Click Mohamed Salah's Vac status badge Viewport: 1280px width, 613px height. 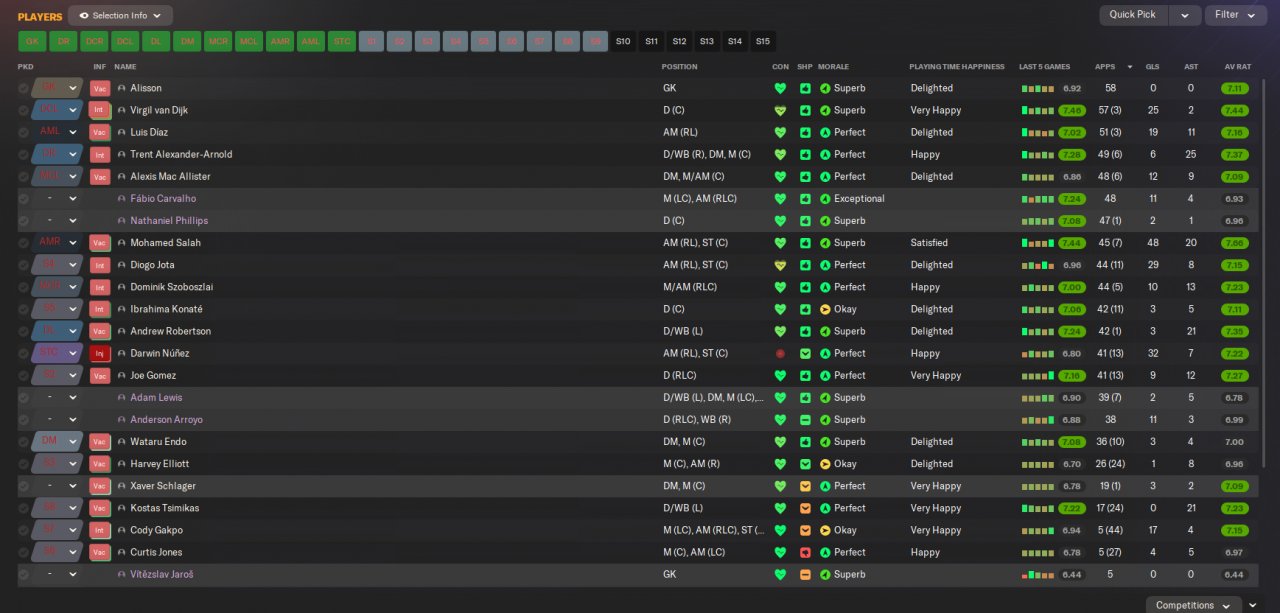[100, 243]
